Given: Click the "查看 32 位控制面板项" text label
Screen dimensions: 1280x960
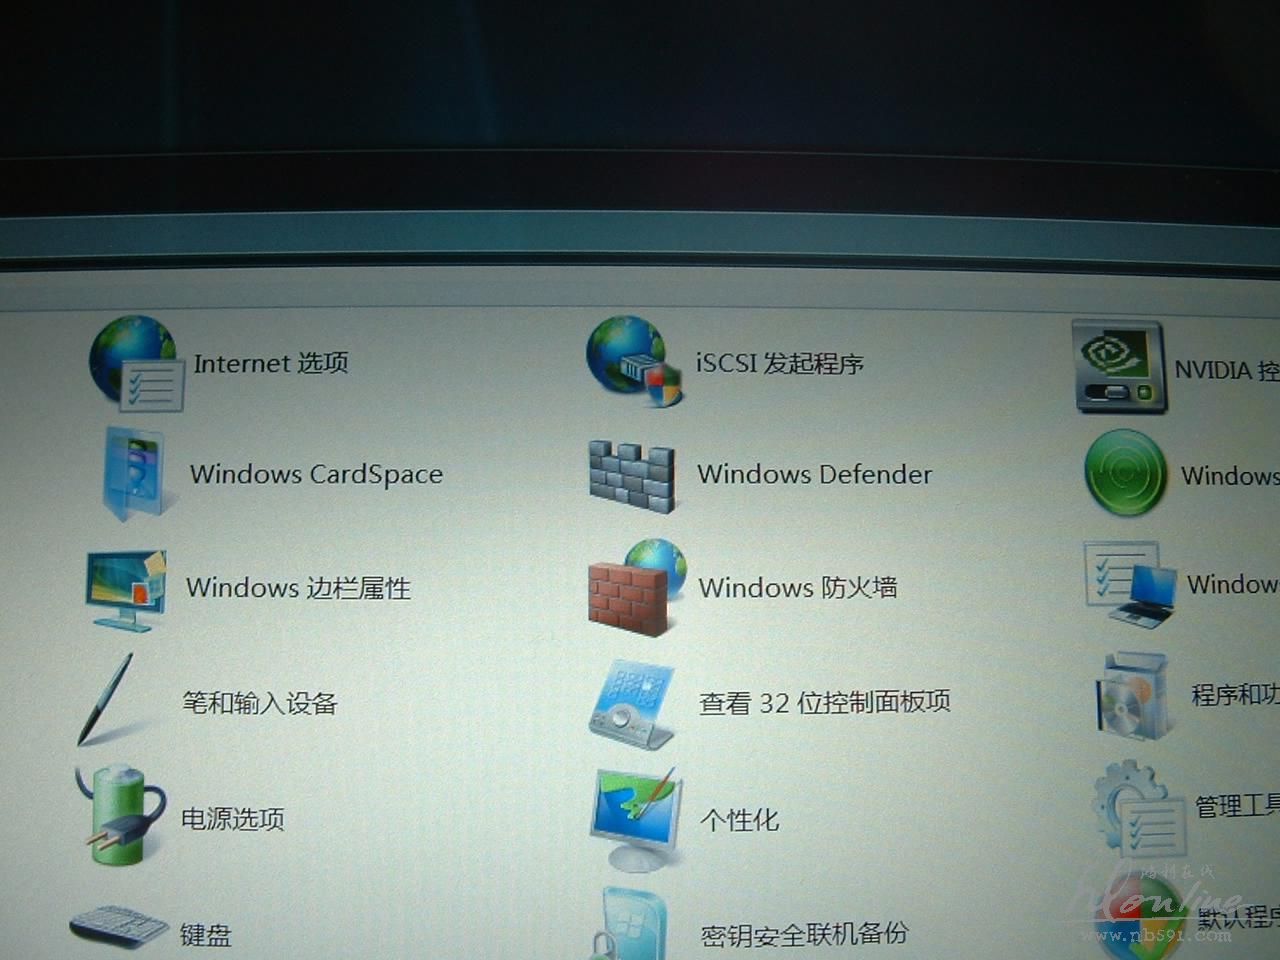Looking at the screenshot, I should (x=825, y=703).
